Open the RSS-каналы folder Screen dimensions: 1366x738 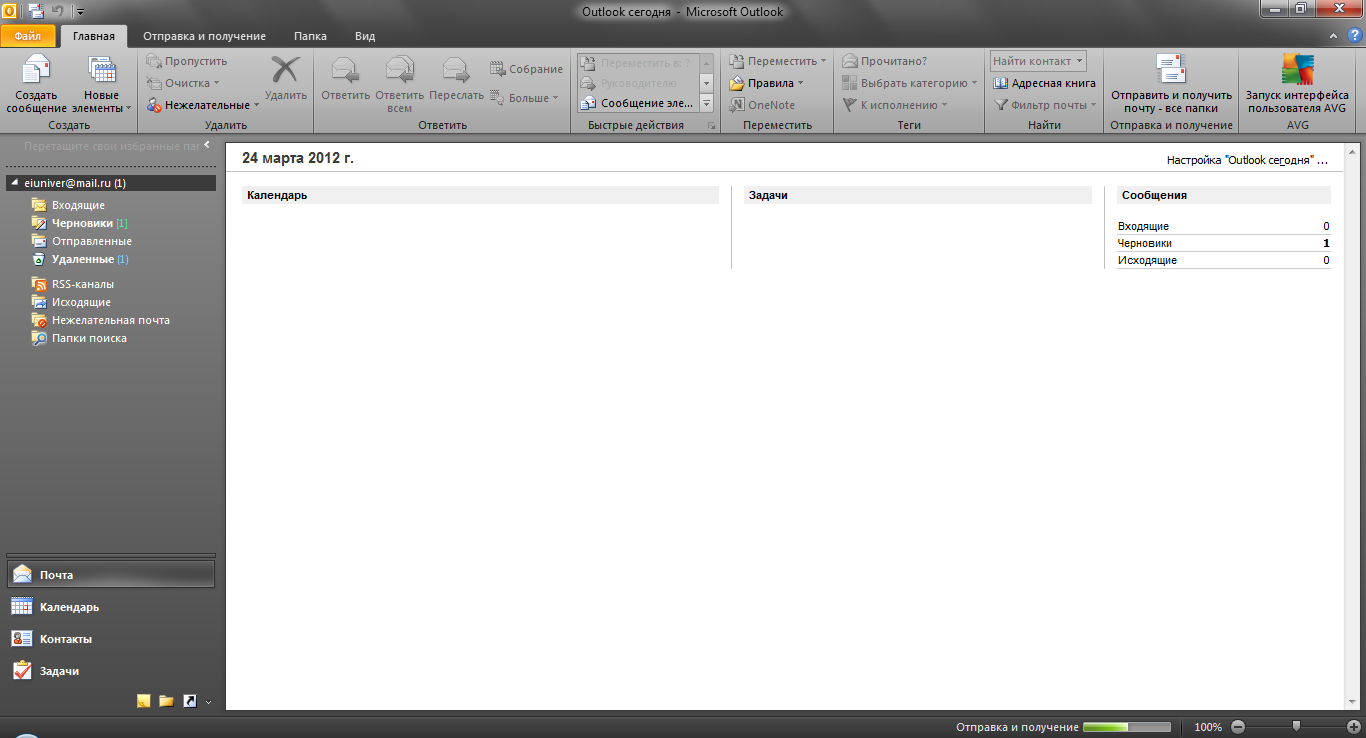(83, 284)
